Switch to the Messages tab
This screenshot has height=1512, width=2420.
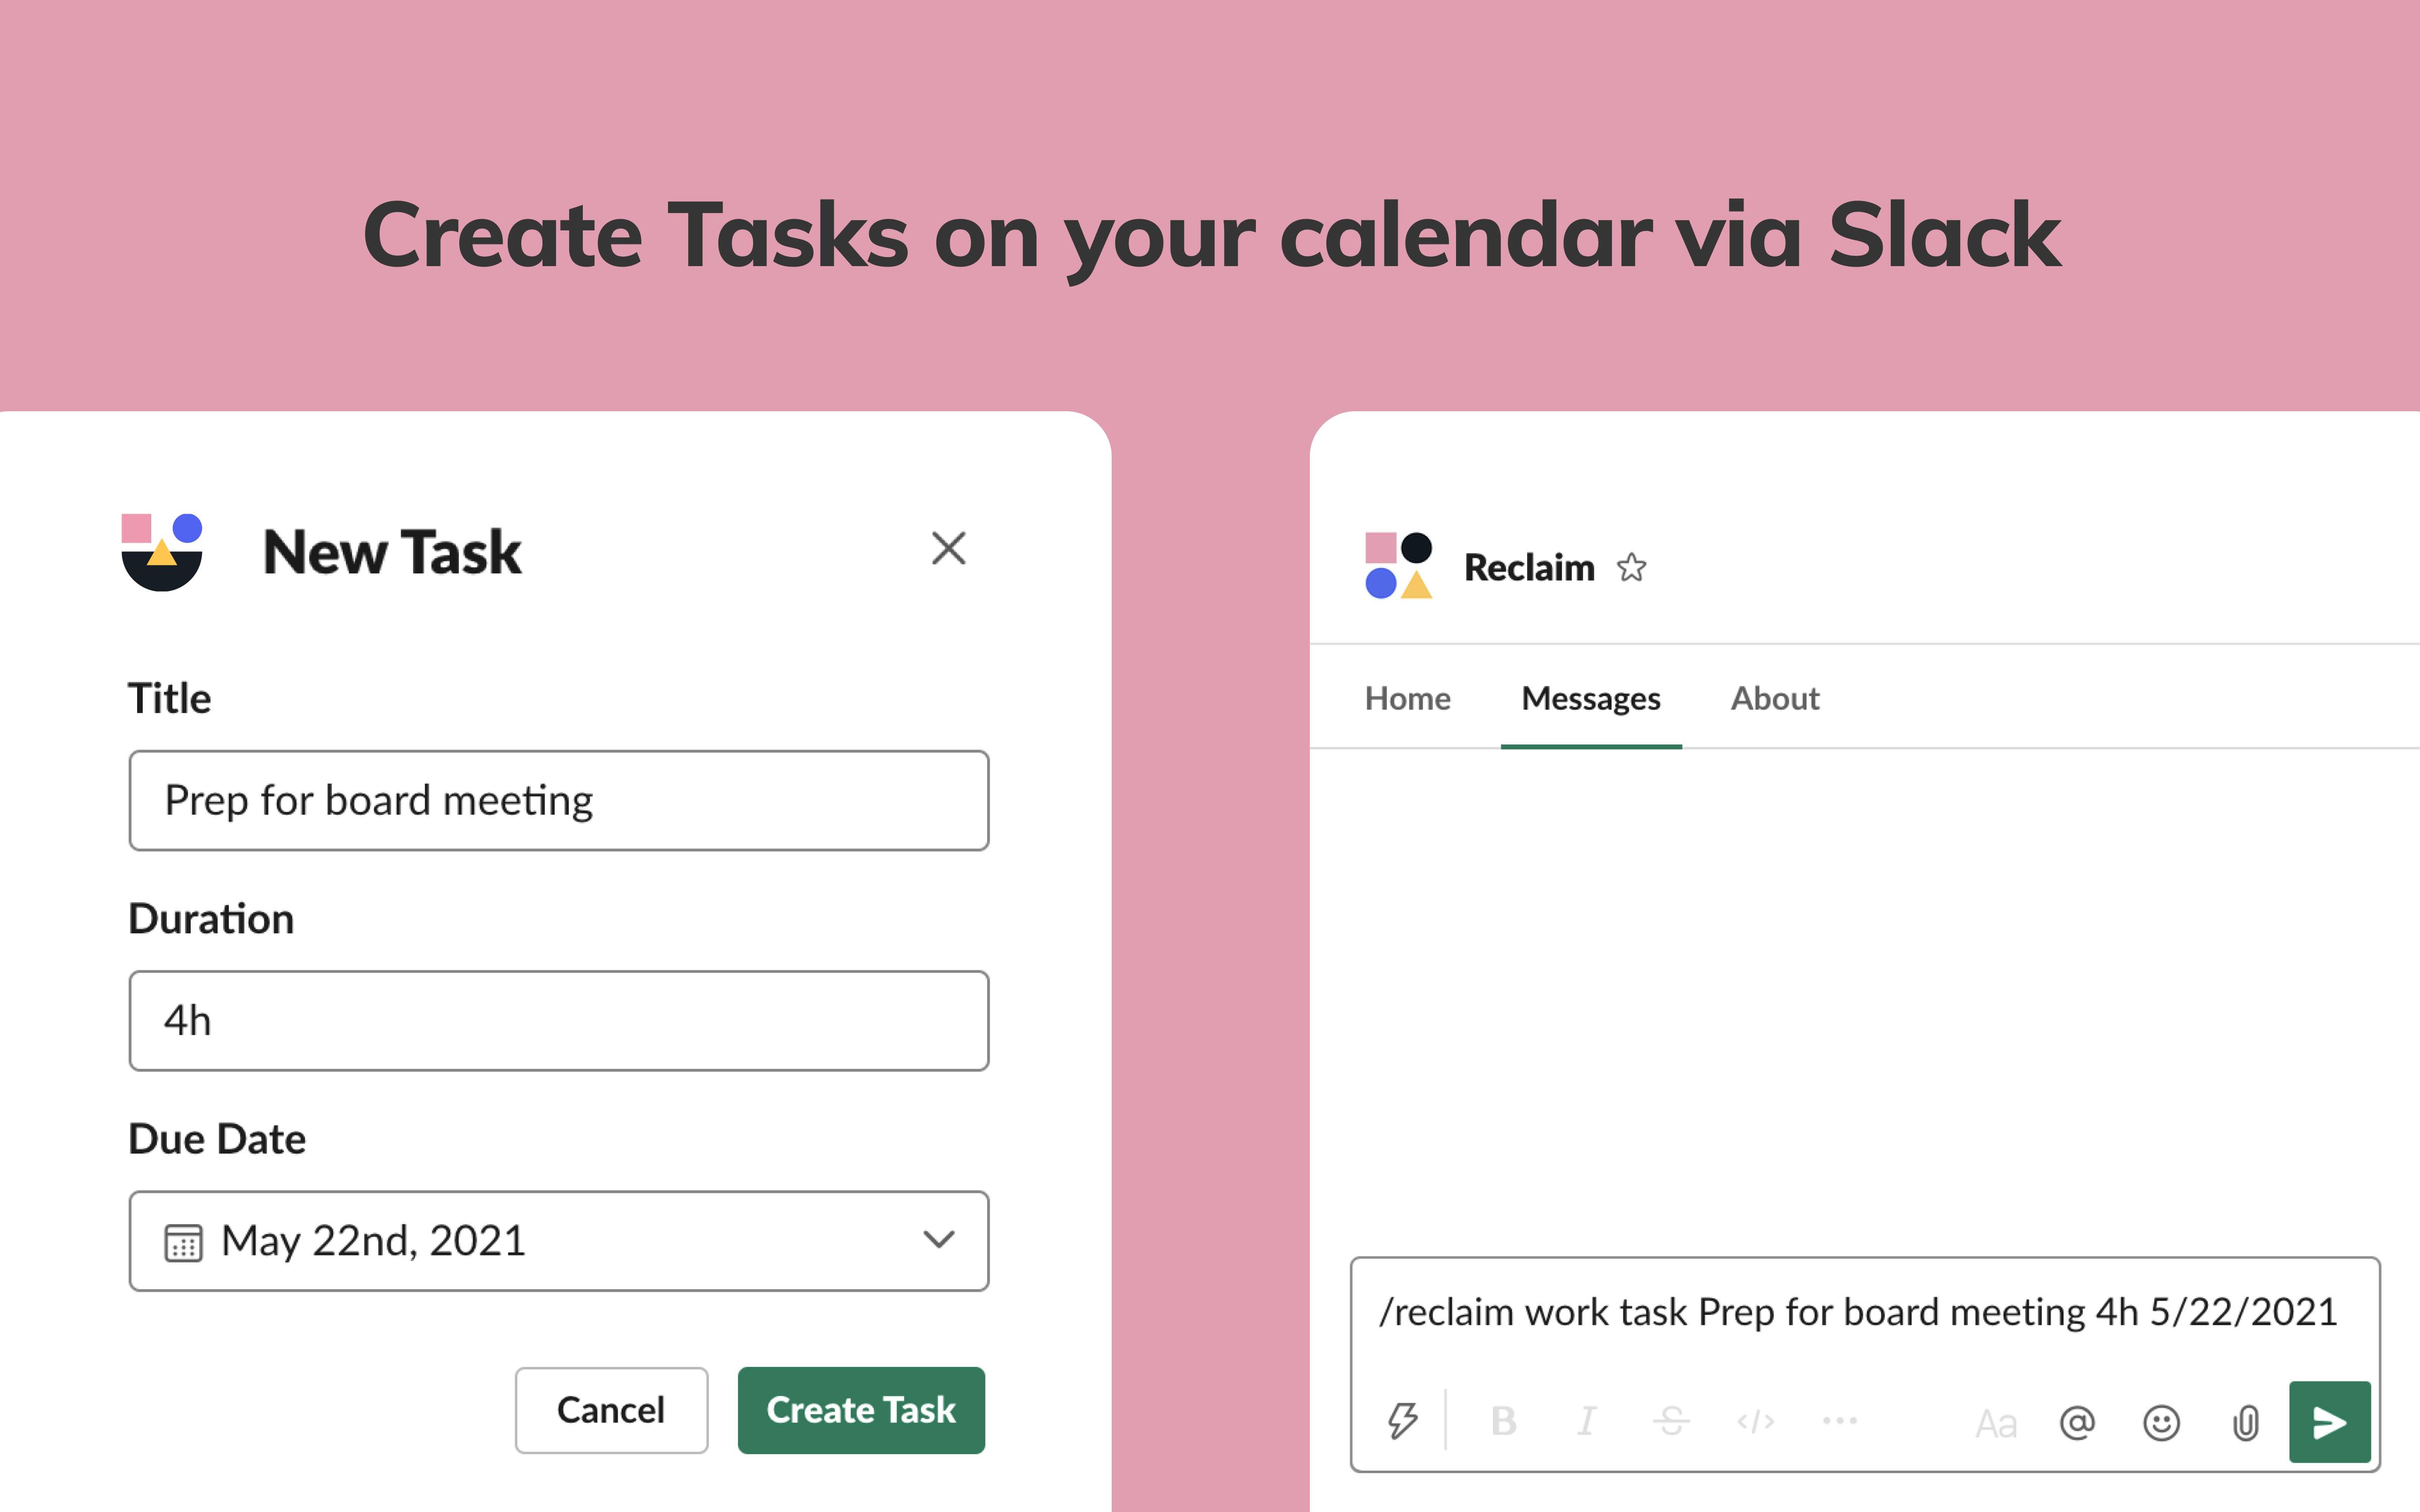pyautogui.click(x=1591, y=698)
